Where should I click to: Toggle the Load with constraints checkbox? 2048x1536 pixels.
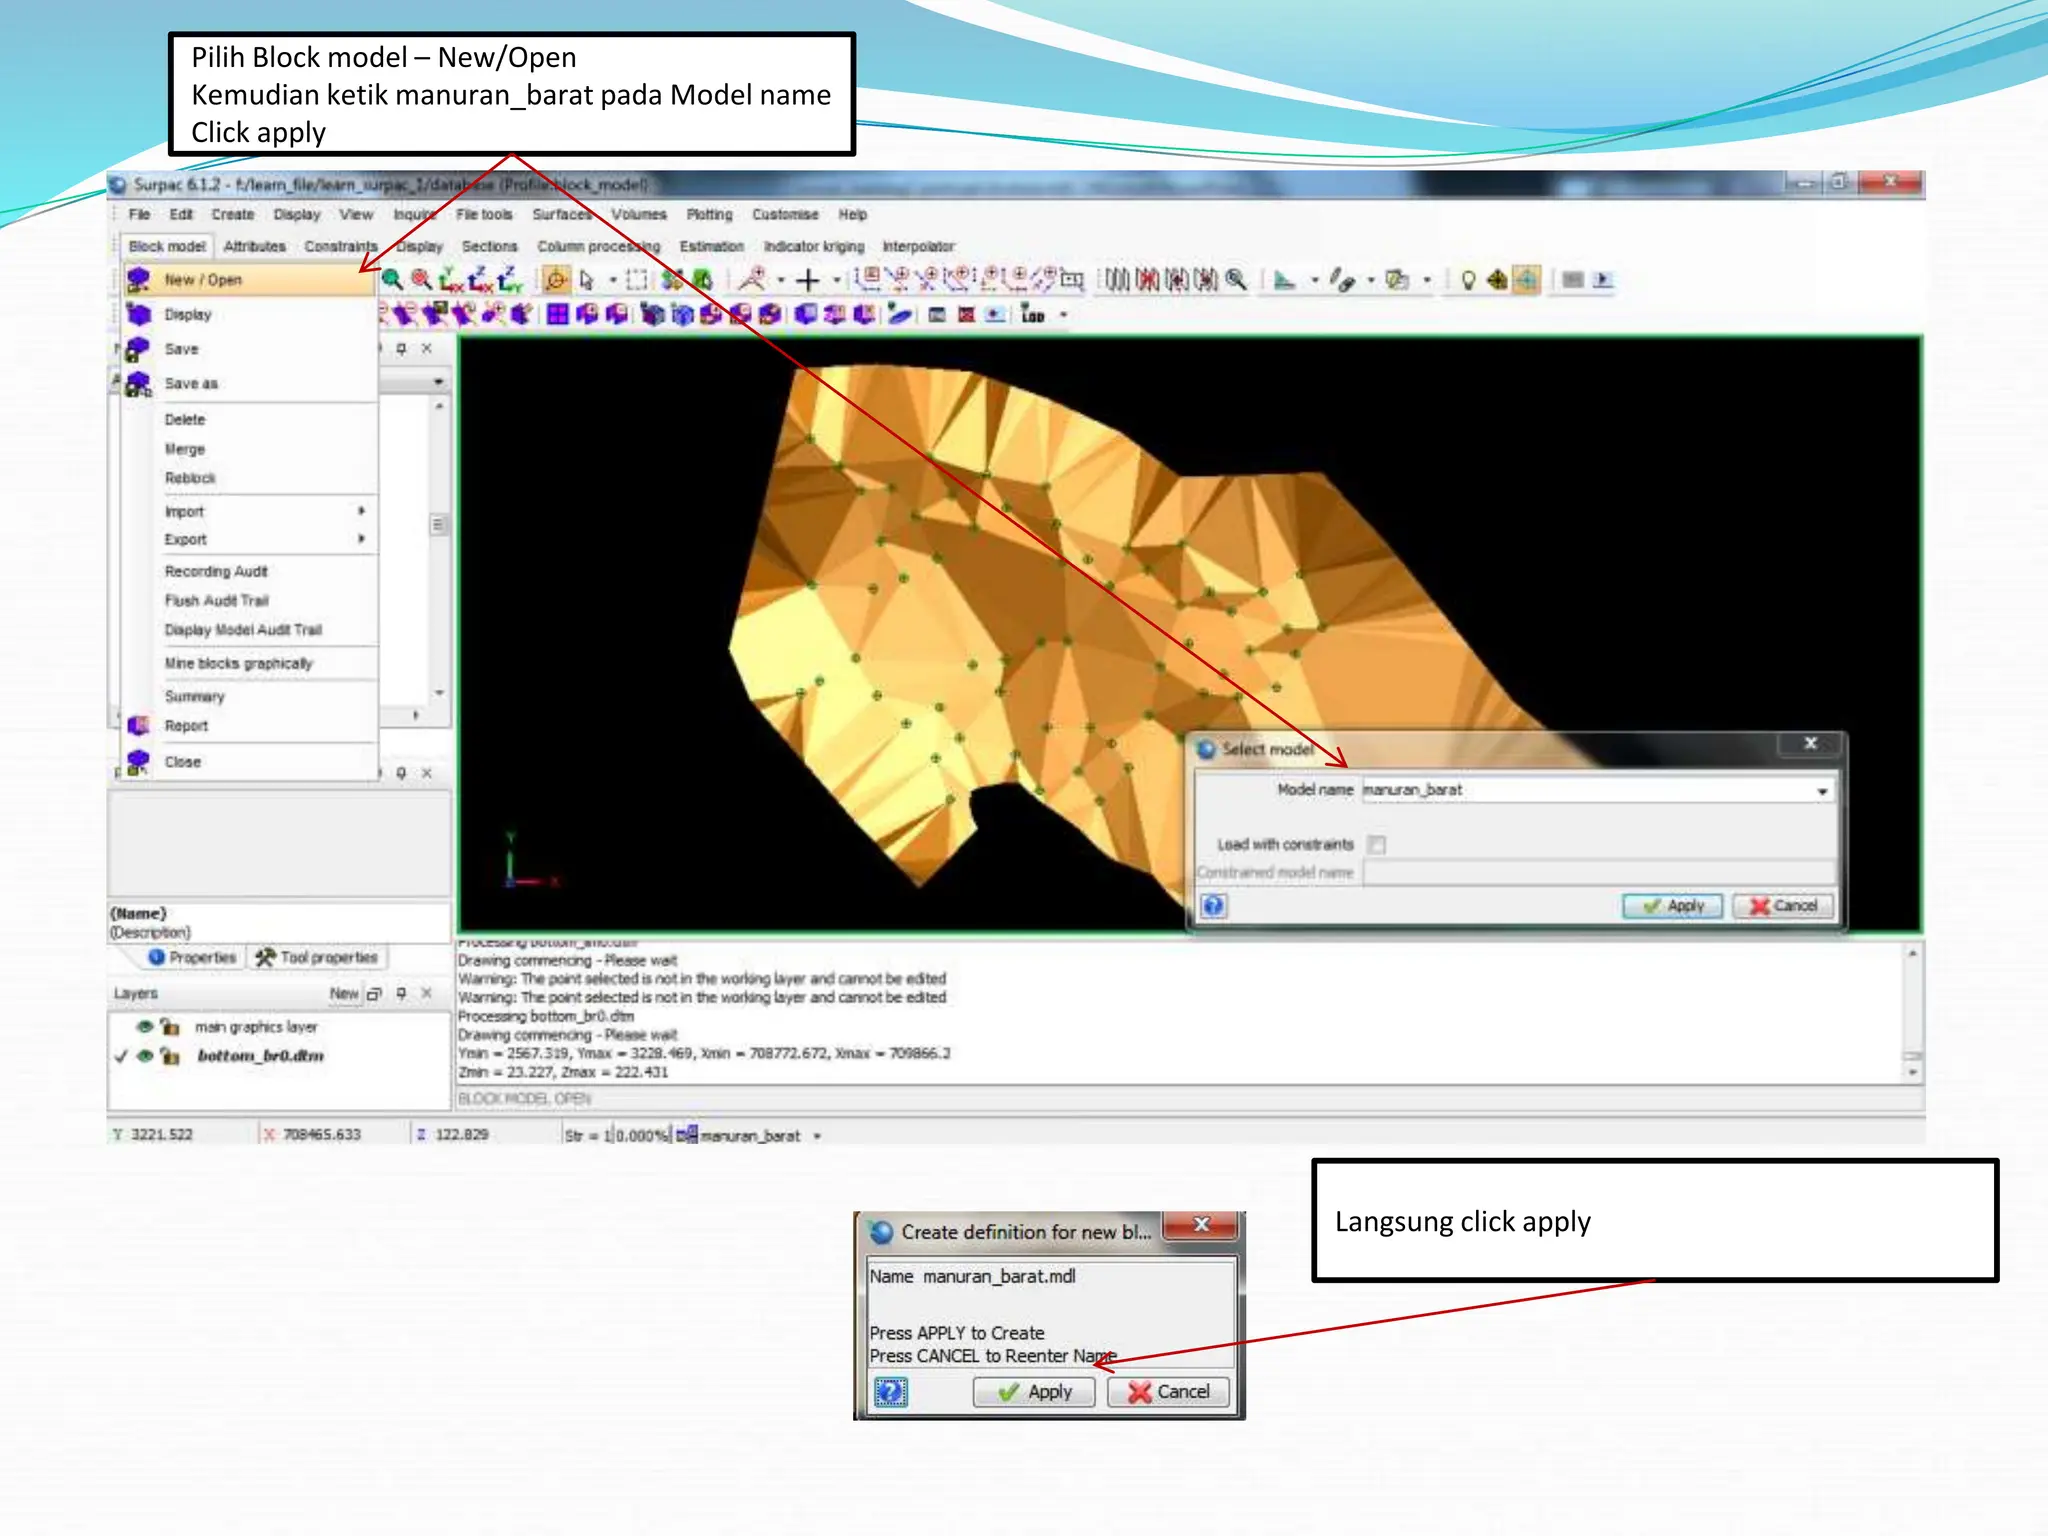click(1377, 844)
